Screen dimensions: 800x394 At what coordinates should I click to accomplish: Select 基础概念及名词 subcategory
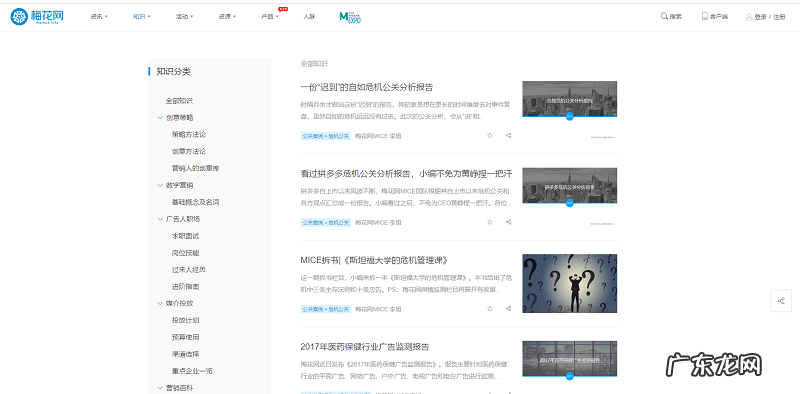(195, 202)
